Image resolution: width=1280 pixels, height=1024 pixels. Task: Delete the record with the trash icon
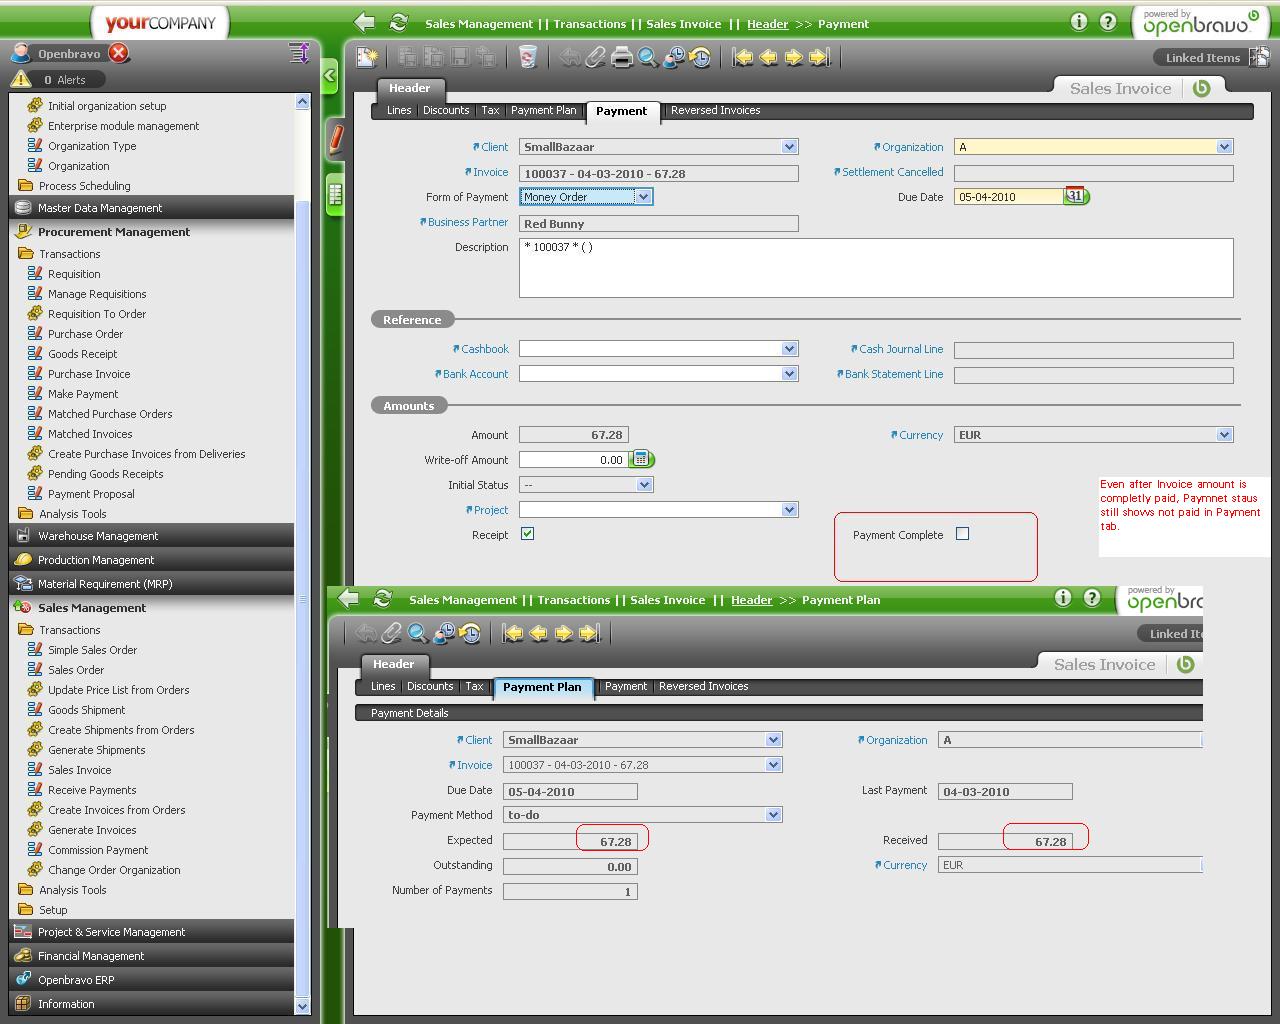pos(528,57)
